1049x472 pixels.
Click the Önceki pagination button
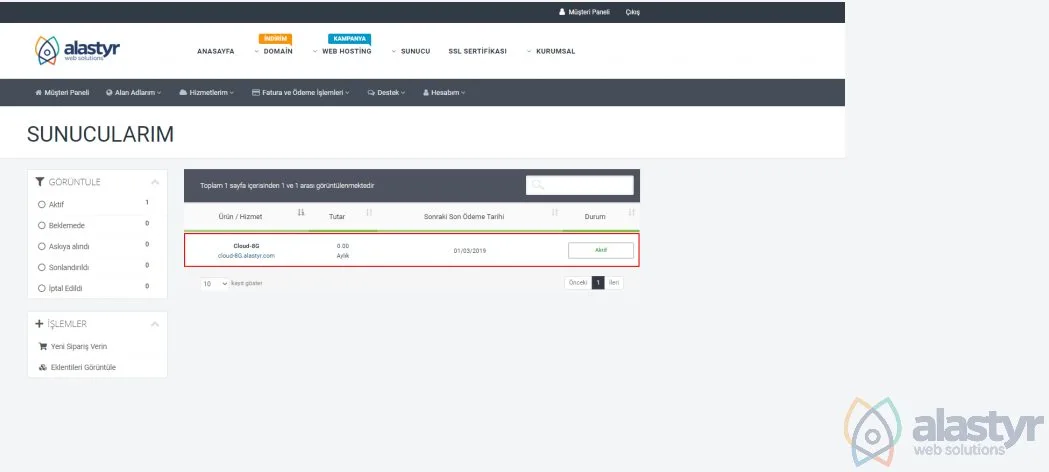coord(577,283)
